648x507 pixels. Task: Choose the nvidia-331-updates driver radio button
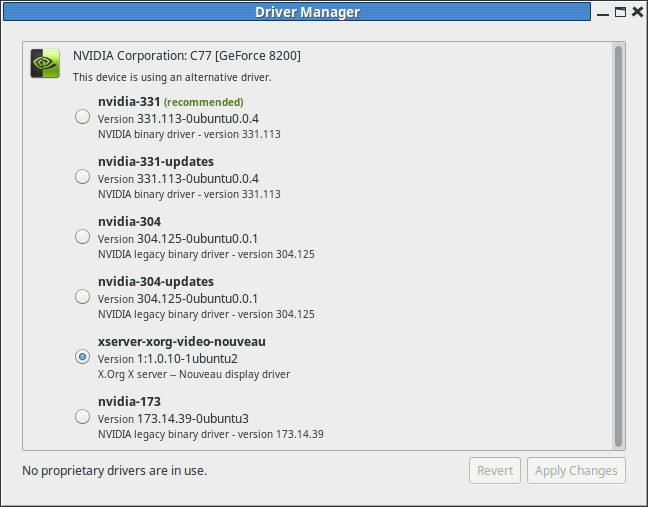point(83,176)
